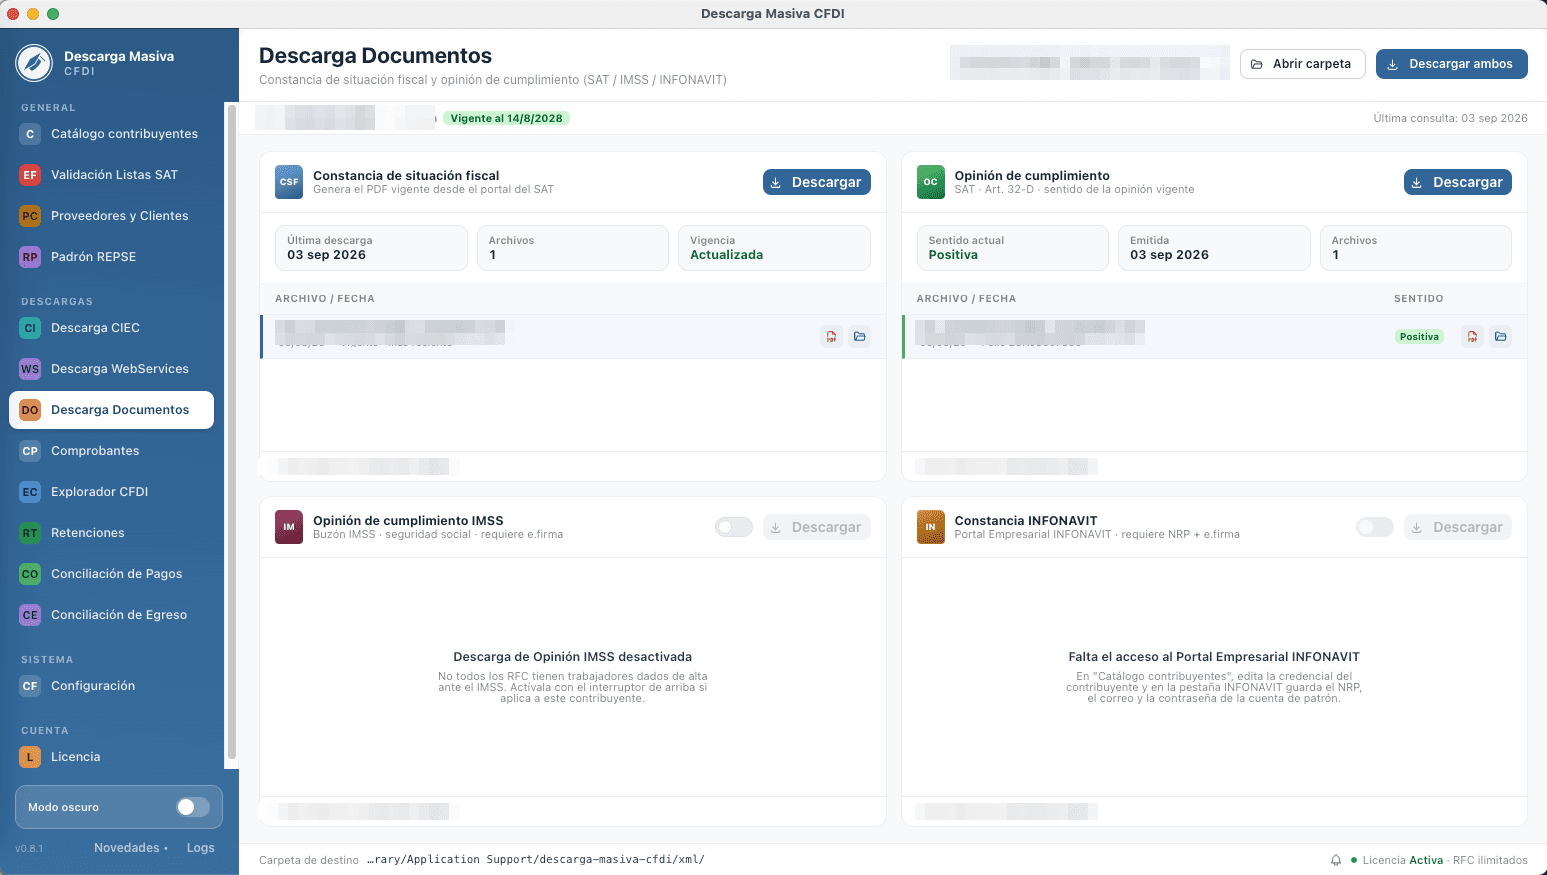Click the Última consulta: 03 sep 2026 text

click(x=1450, y=118)
